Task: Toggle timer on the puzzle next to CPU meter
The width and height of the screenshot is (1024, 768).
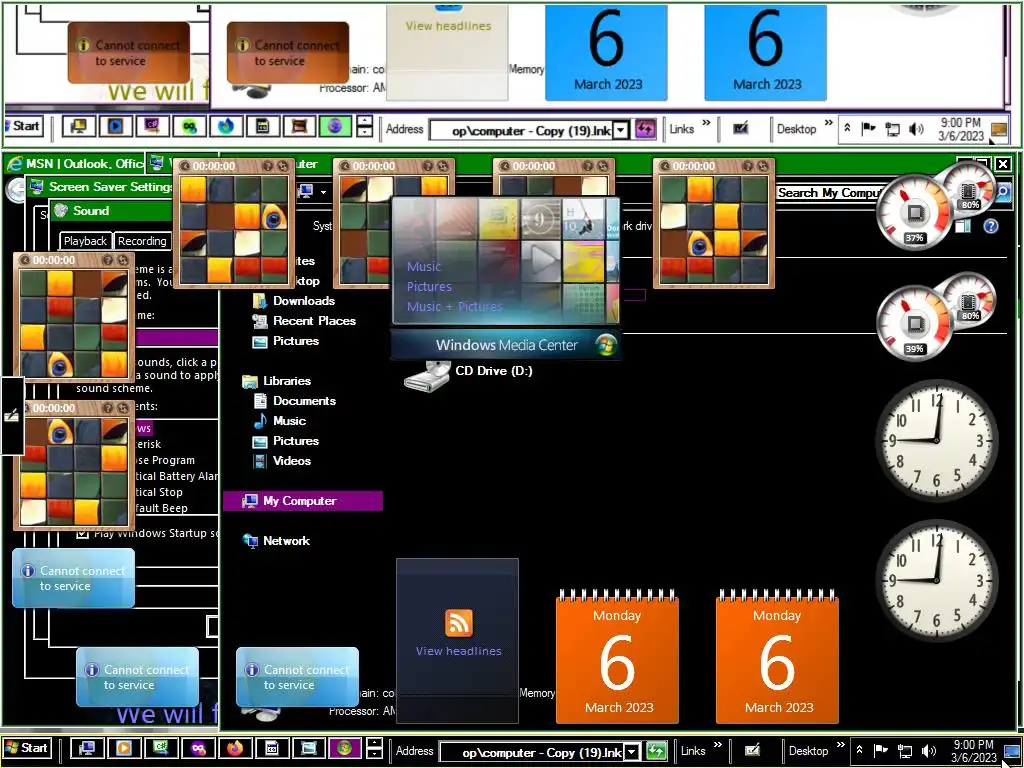Action: 665,166
